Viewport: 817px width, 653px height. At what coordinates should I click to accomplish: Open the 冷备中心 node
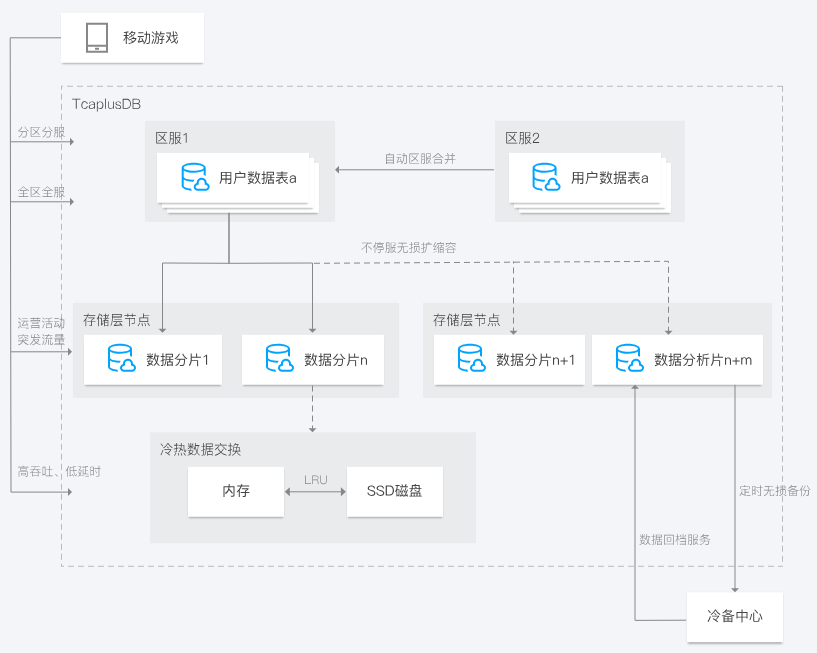(x=734, y=616)
